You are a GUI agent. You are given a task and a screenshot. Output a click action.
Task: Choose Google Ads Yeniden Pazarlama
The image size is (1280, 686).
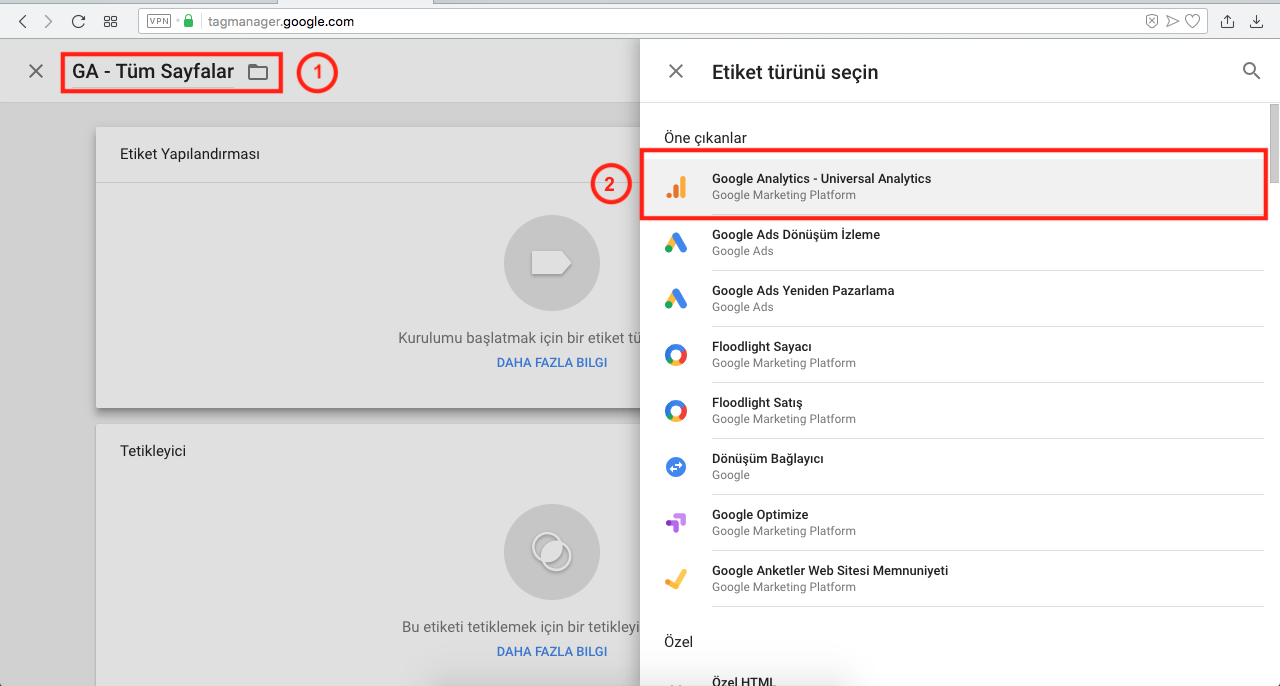952,298
